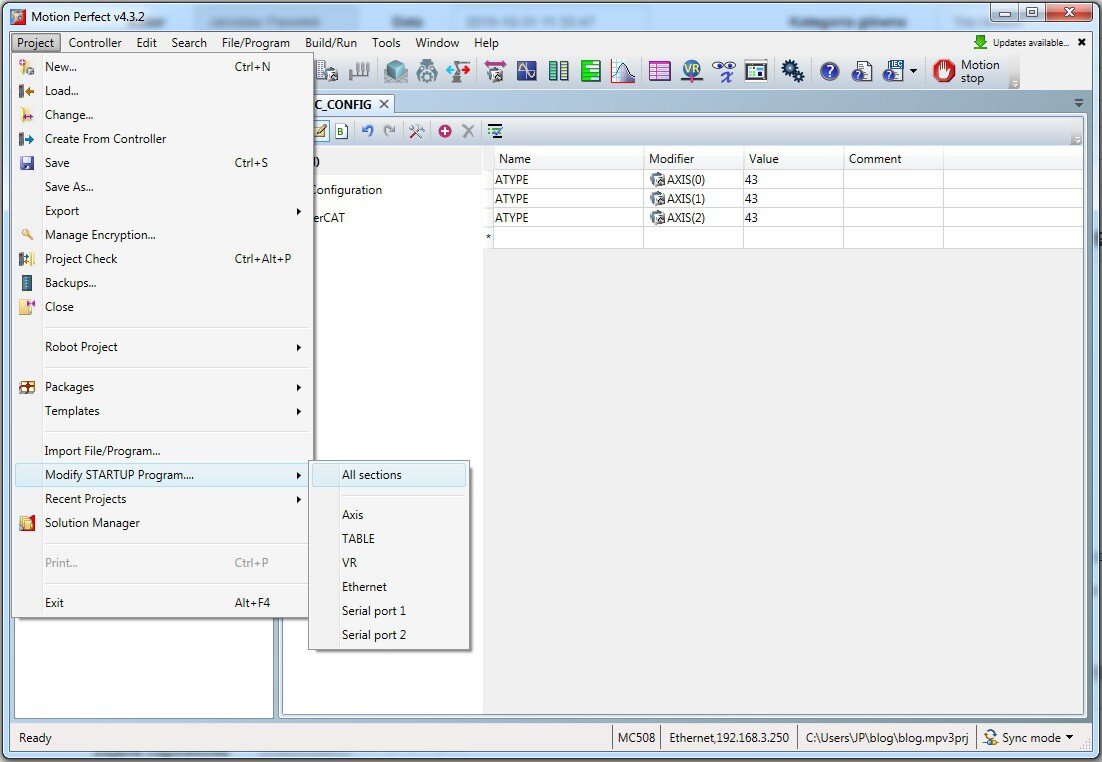This screenshot has width=1102, height=762.
Task: Pick Ethernet in the STARTUP submenu
Action: tap(389, 586)
